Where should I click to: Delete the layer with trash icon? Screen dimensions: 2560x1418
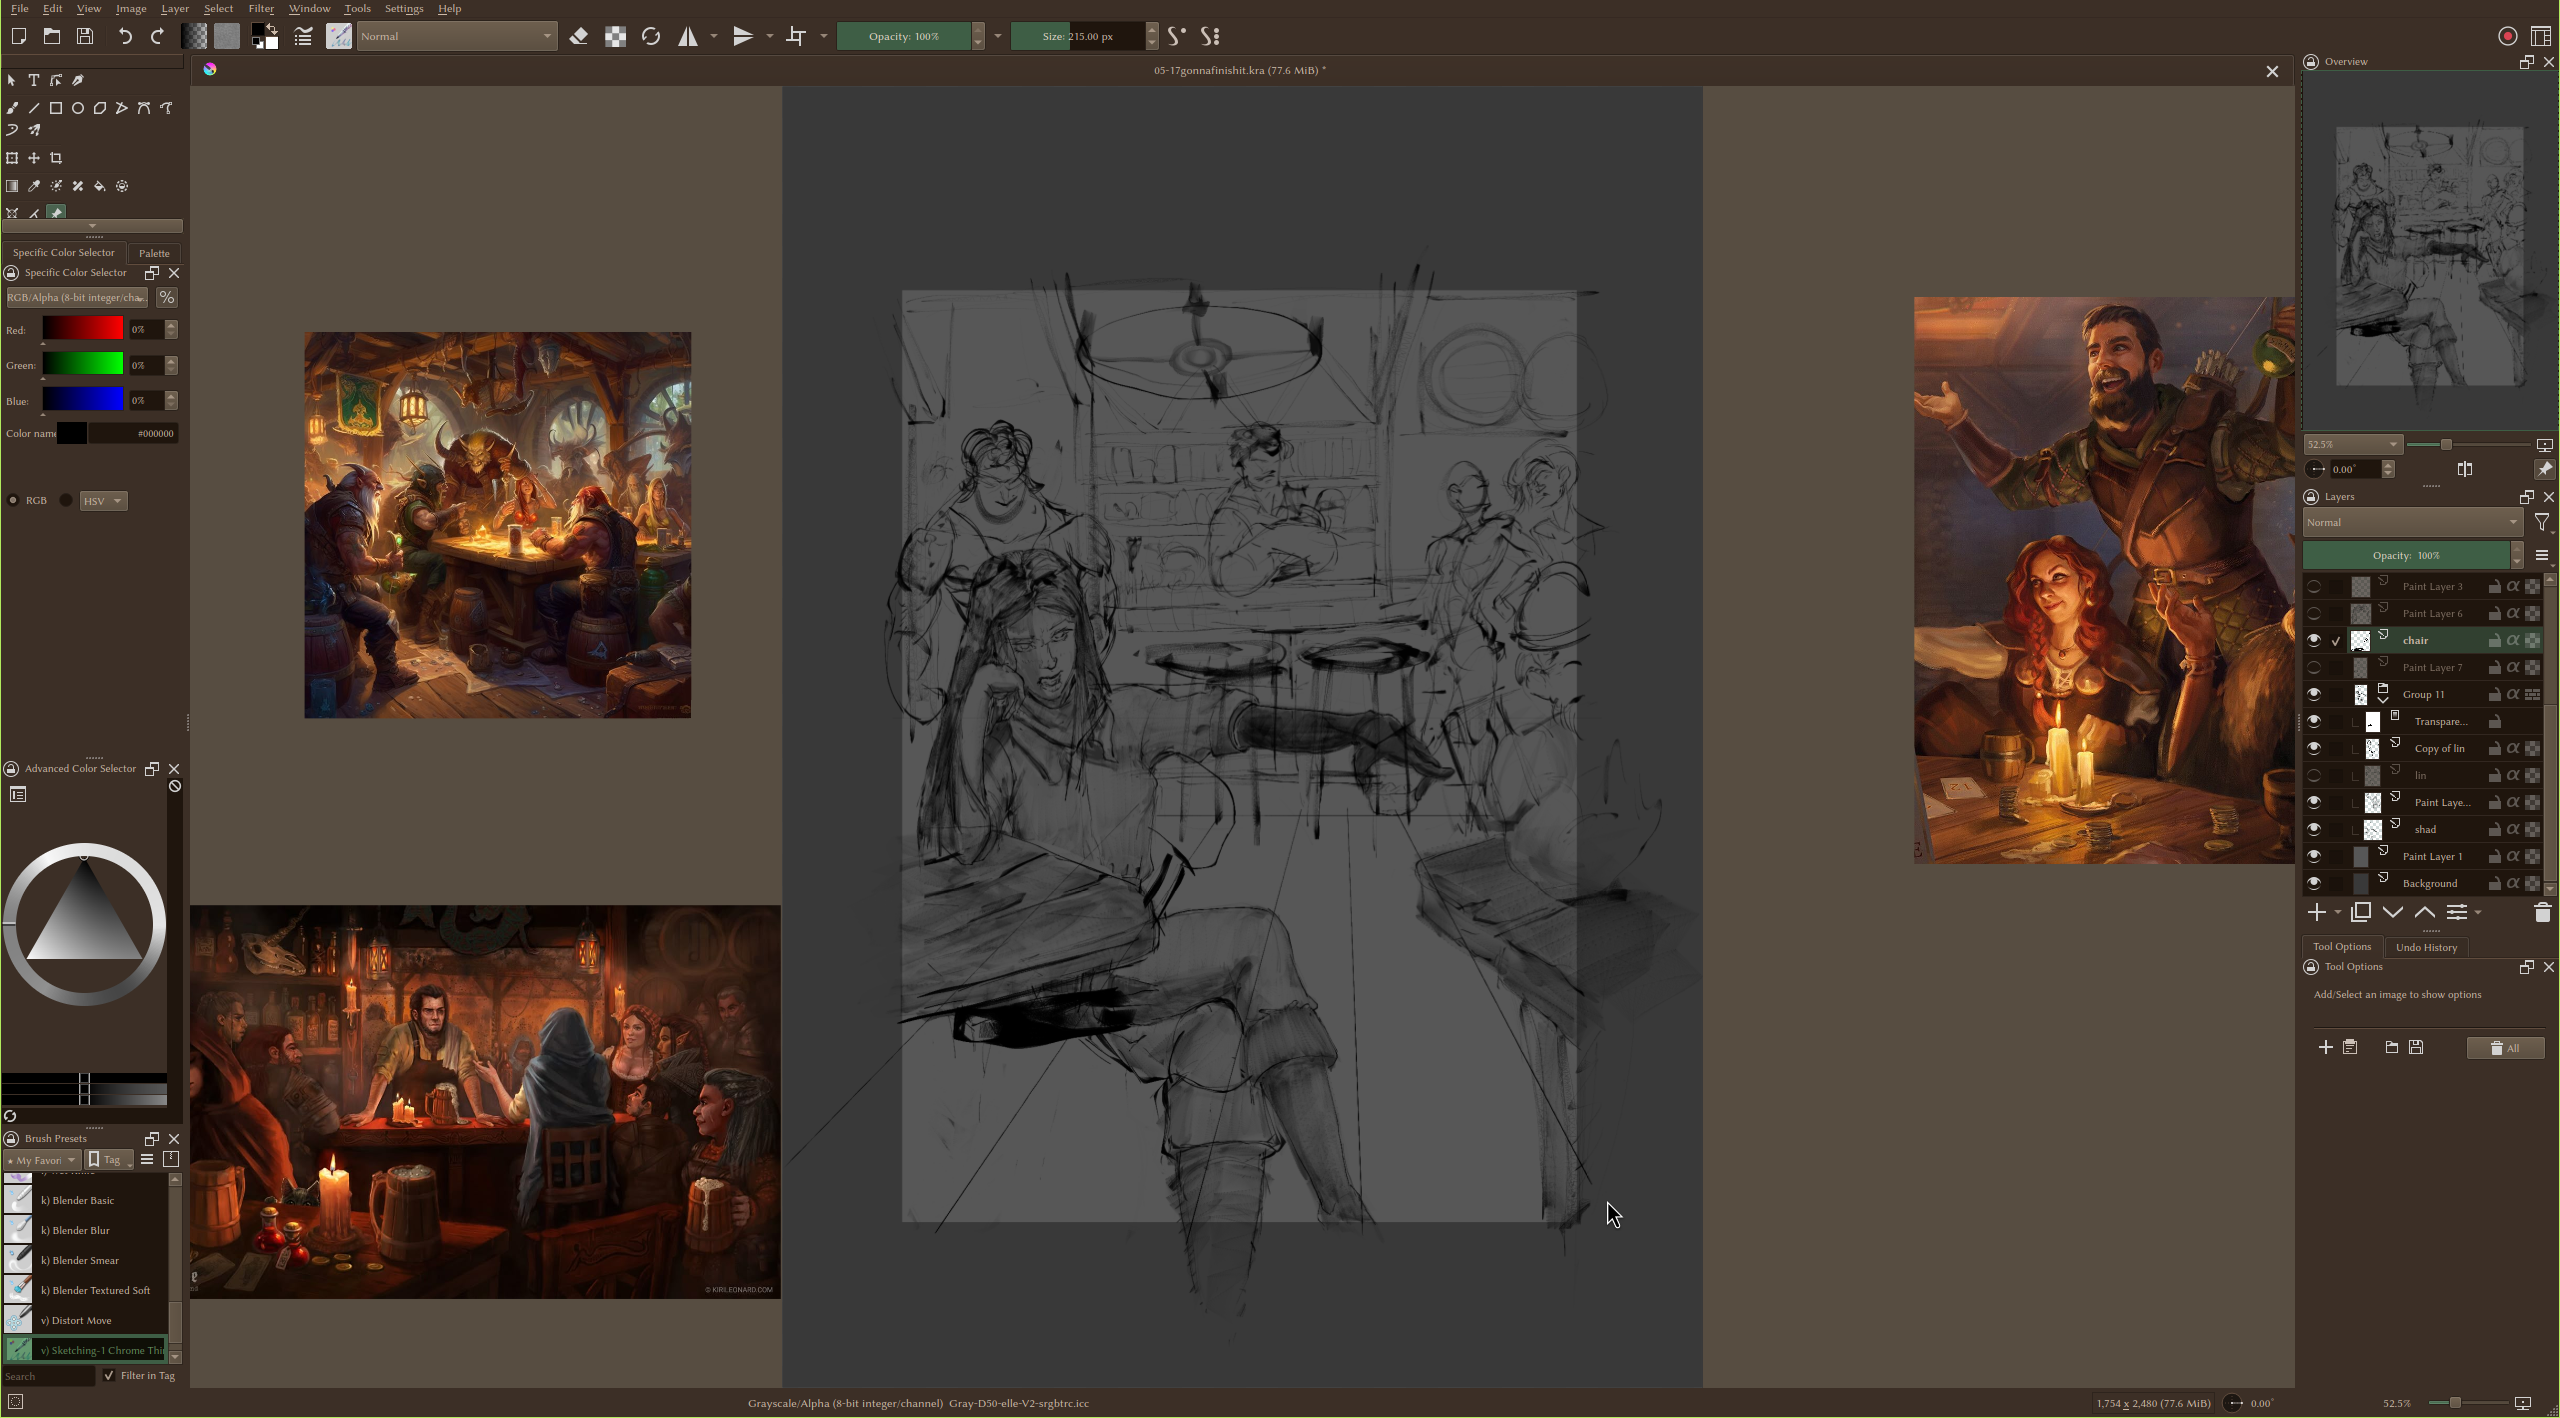(x=2542, y=912)
